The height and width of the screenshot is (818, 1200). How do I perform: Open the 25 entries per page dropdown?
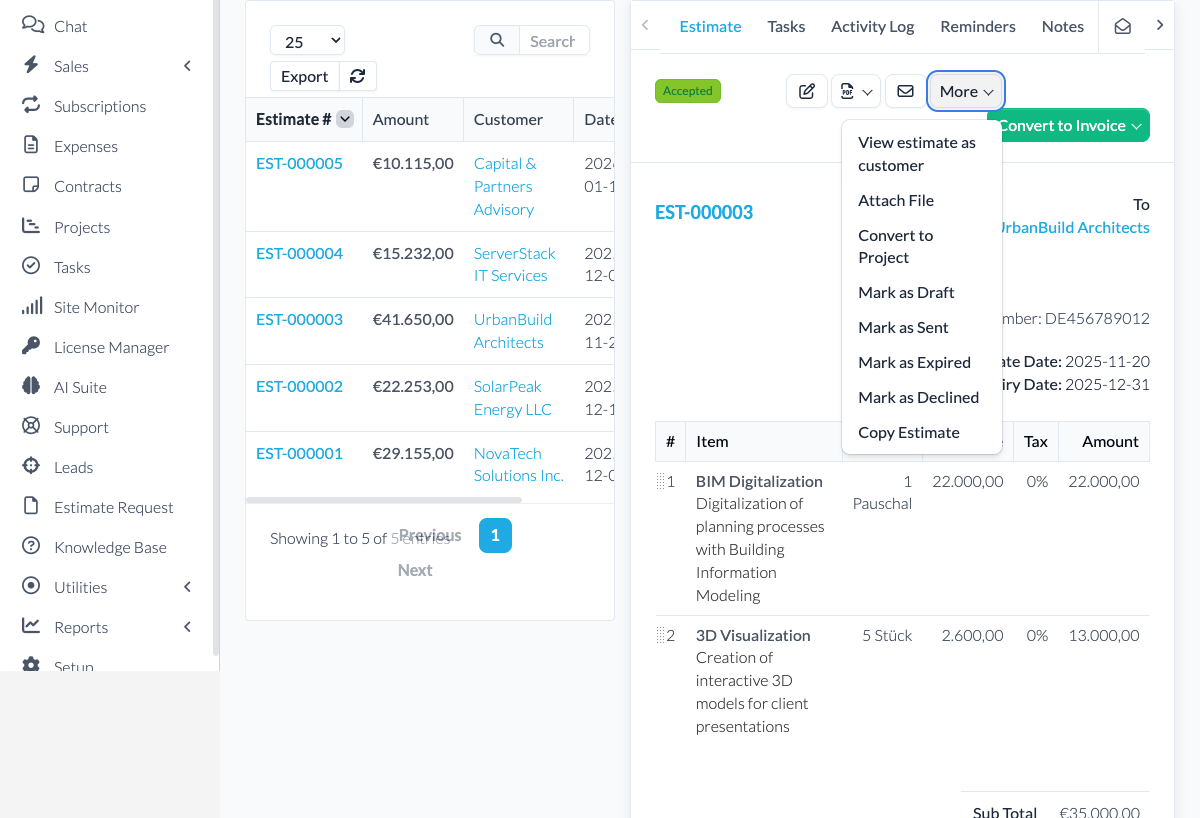click(307, 41)
